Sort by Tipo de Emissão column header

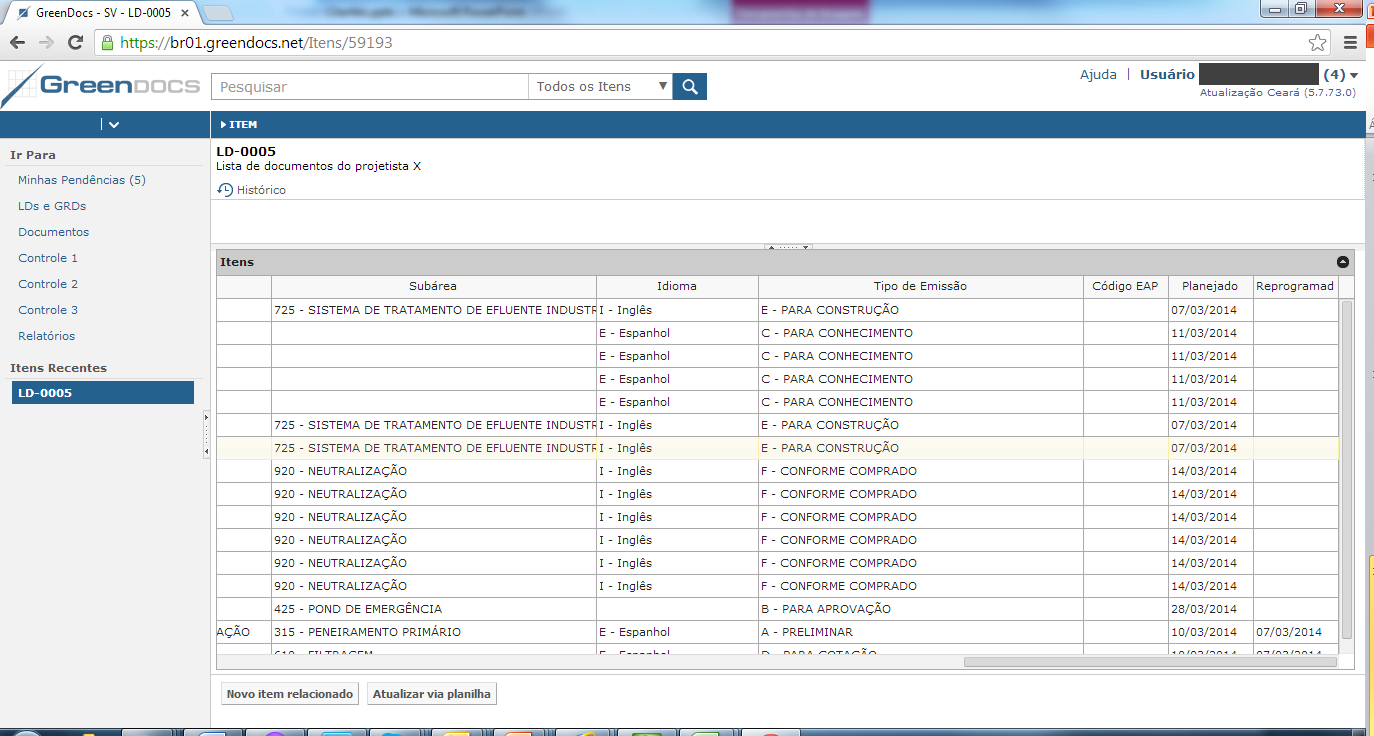[x=920, y=286]
